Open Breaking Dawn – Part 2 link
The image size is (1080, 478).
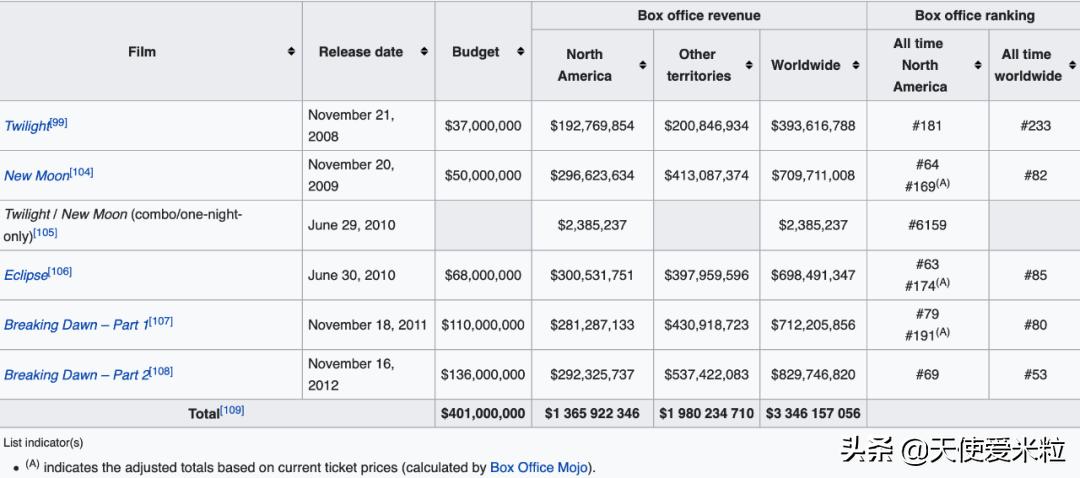point(75,375)
